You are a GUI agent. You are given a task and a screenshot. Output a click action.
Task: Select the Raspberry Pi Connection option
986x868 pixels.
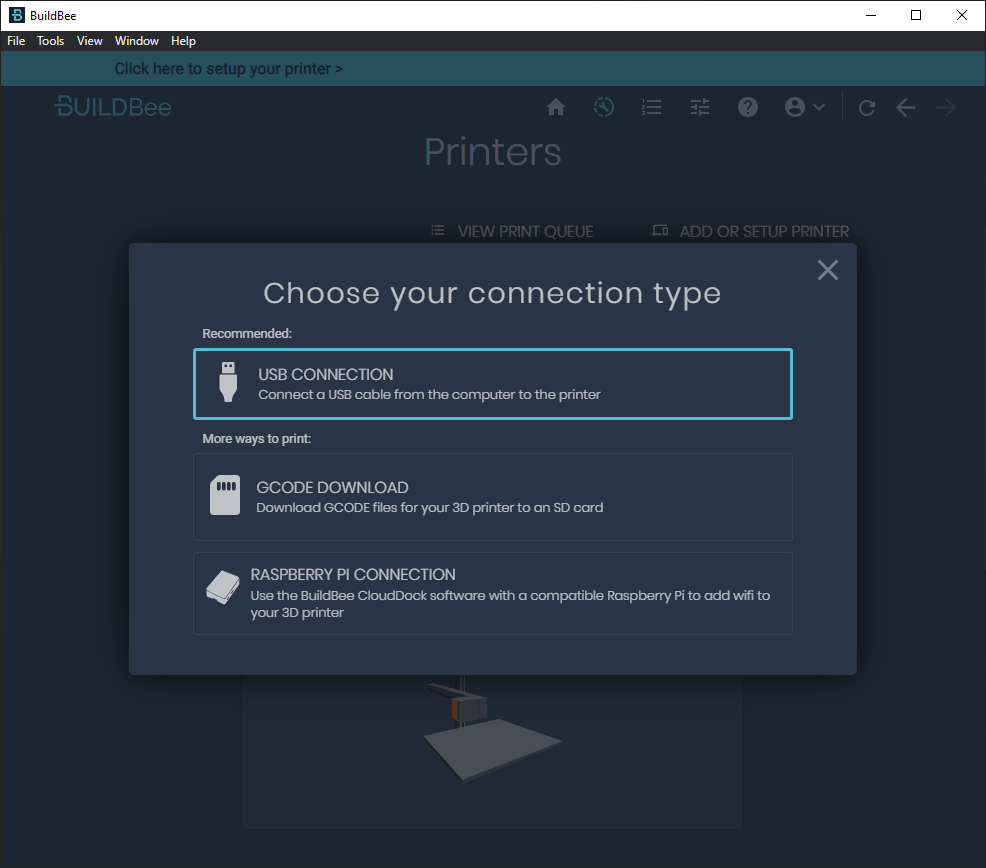click(x=492, y=593)
